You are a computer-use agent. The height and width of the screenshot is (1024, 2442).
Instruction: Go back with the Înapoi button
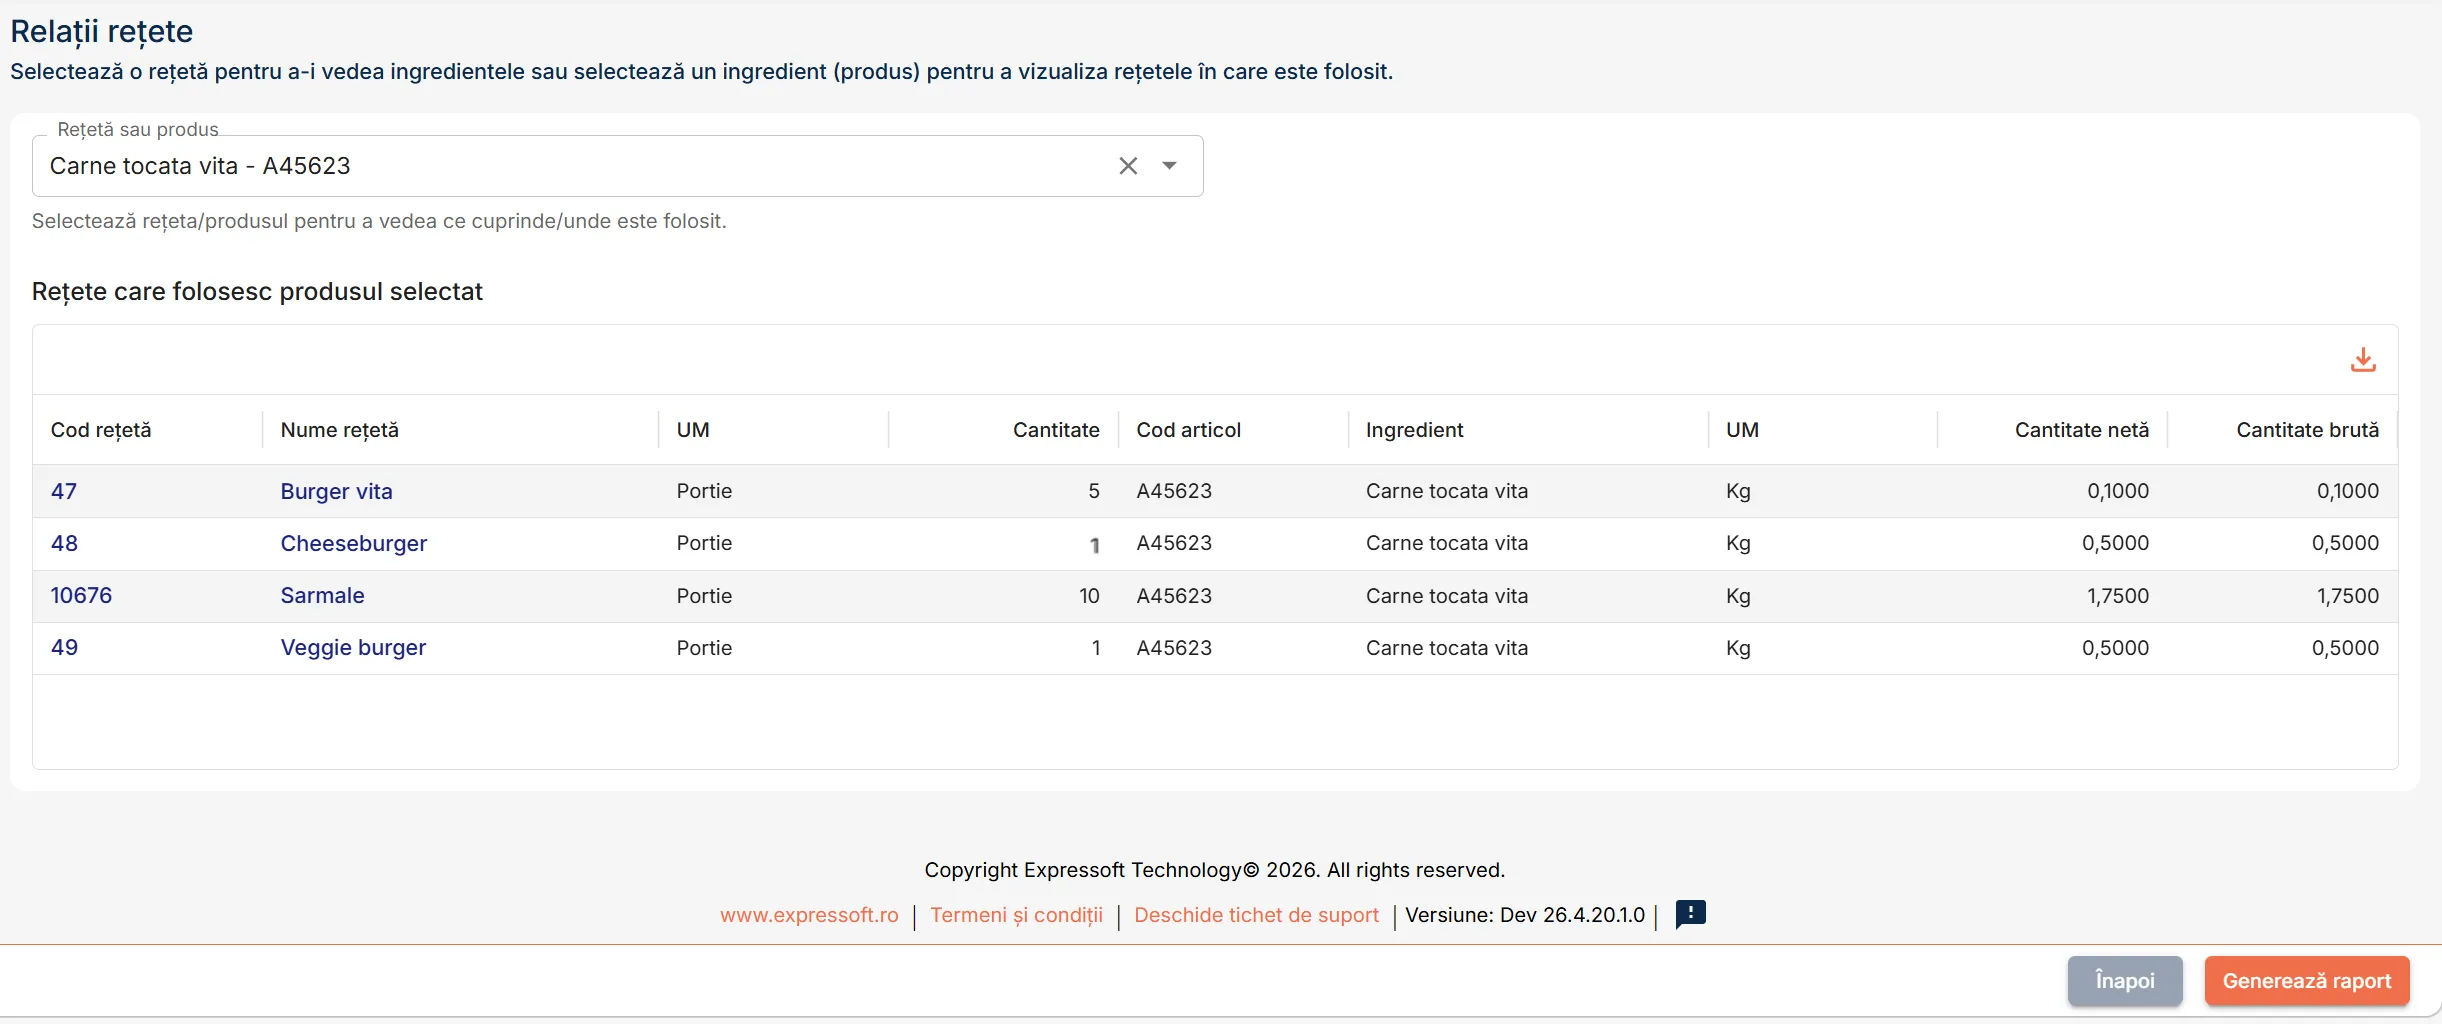coord(2125,981)
